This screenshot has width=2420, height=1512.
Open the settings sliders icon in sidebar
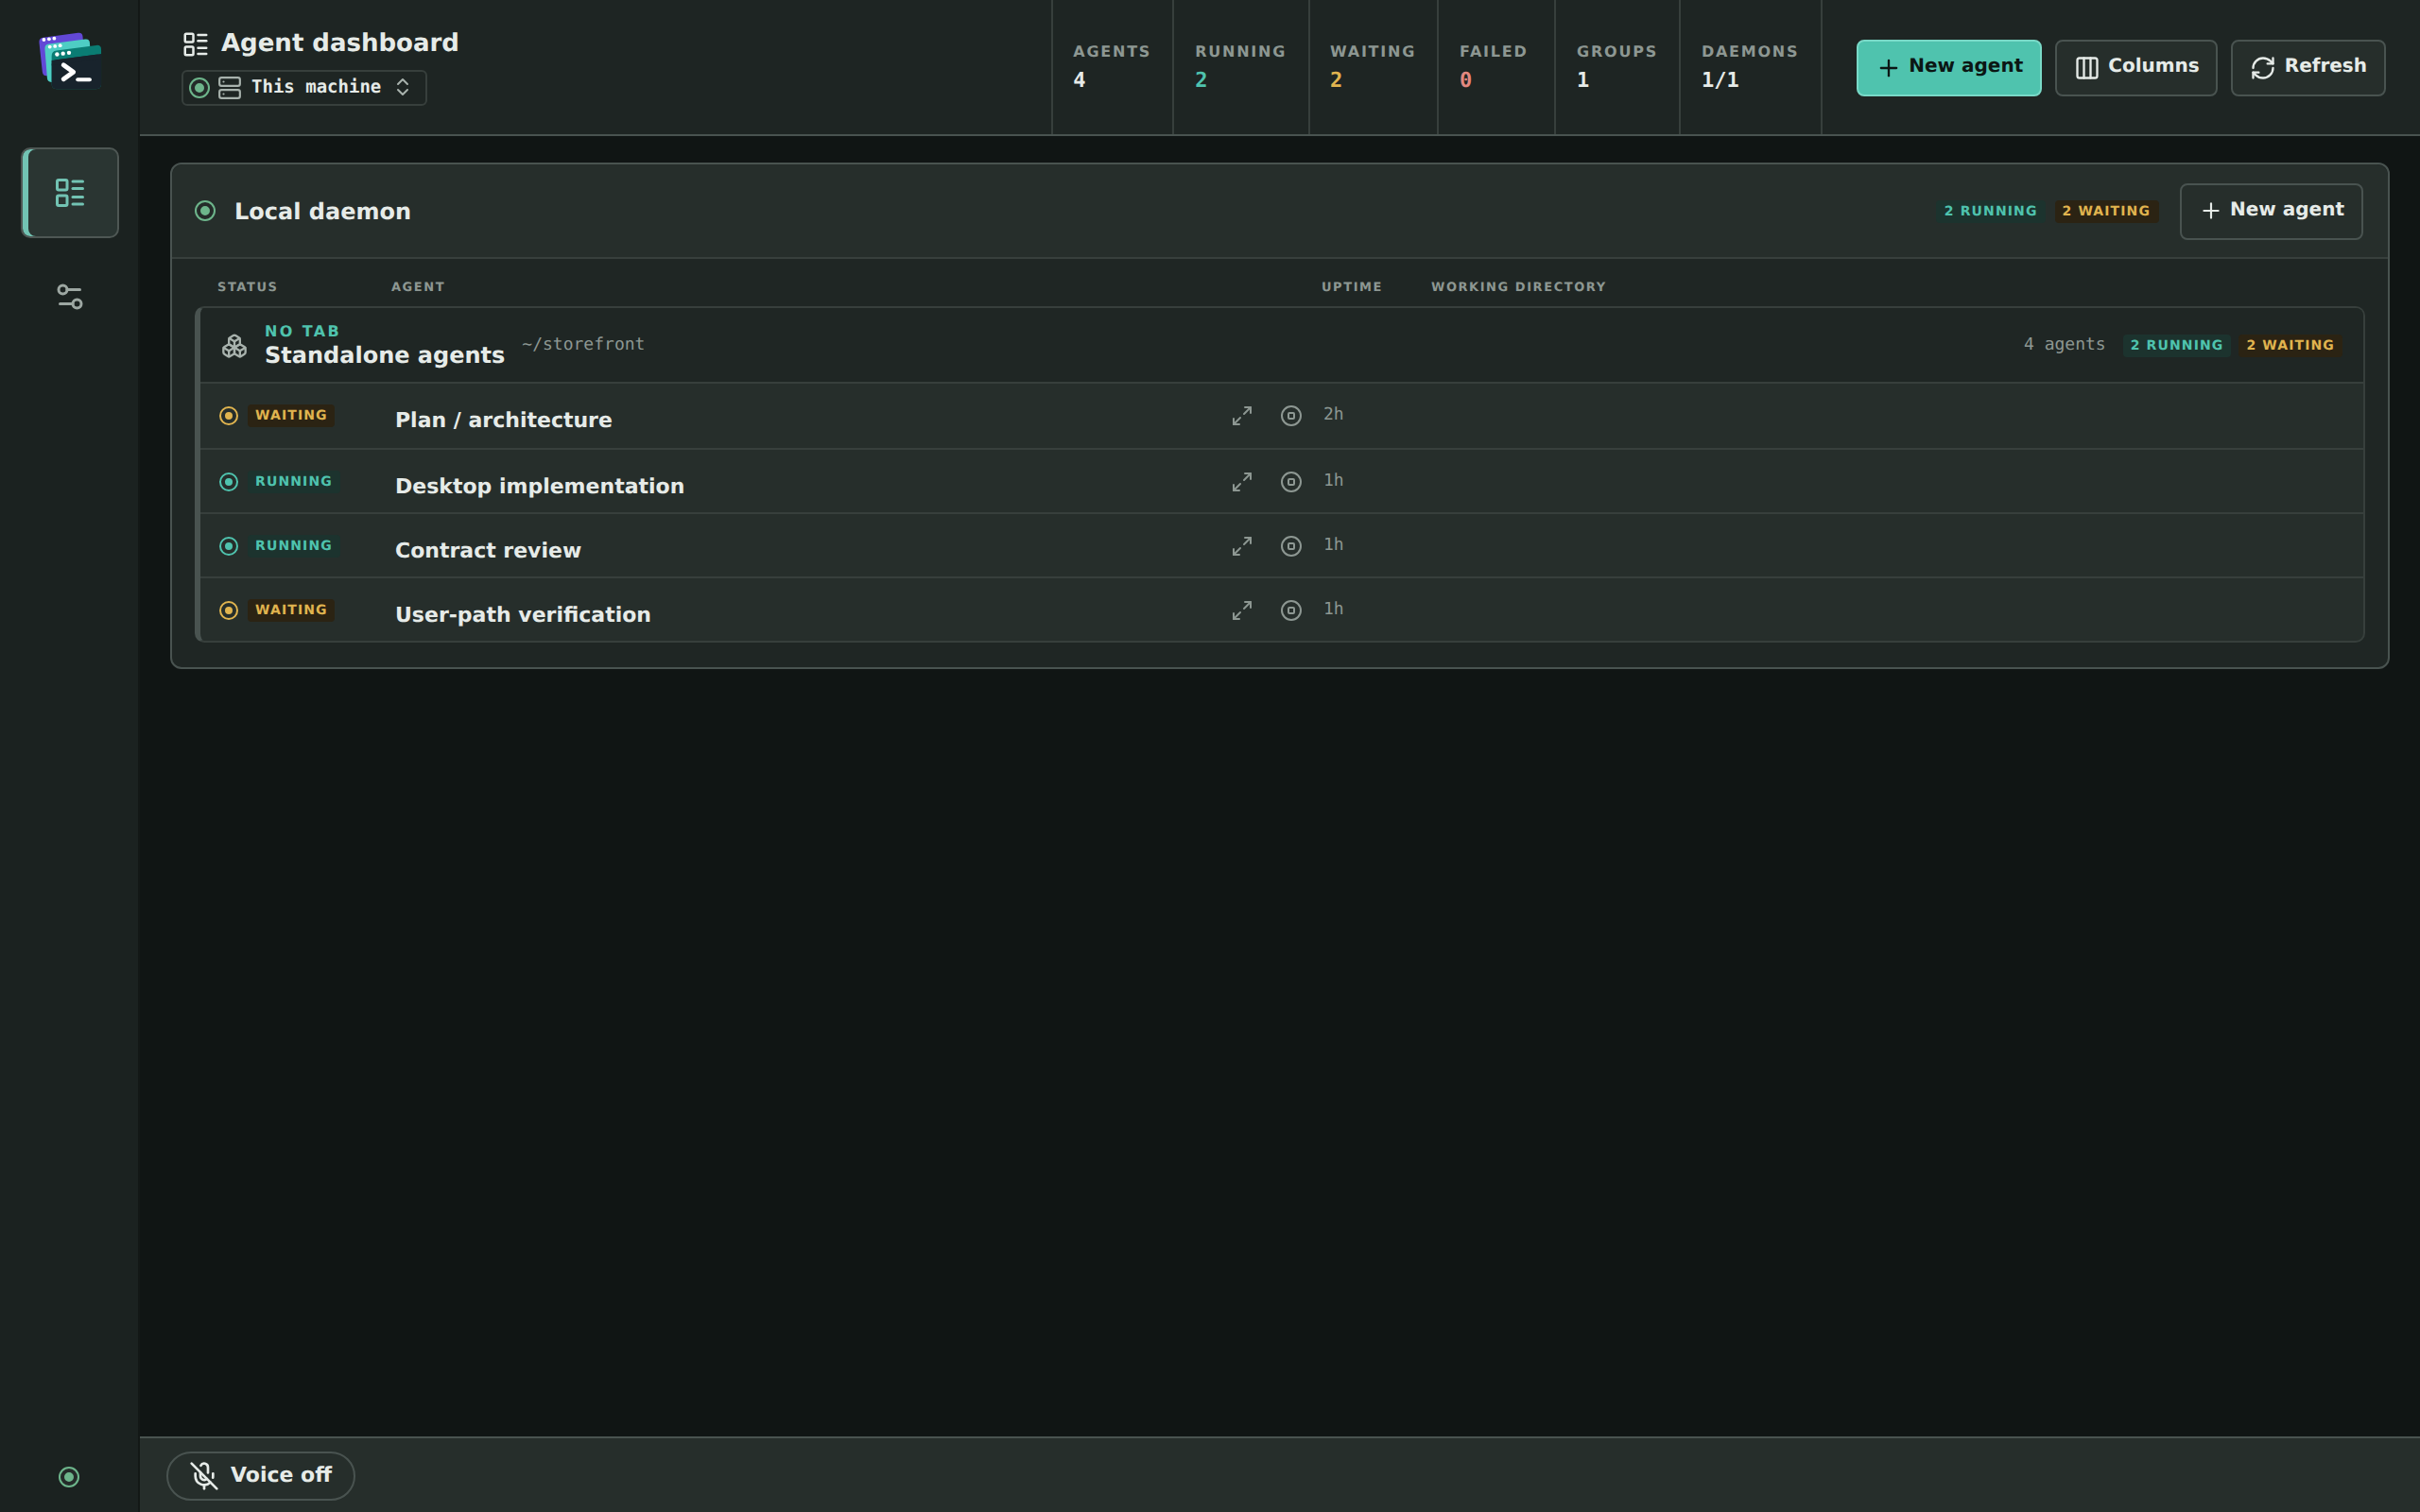[70, 297]
